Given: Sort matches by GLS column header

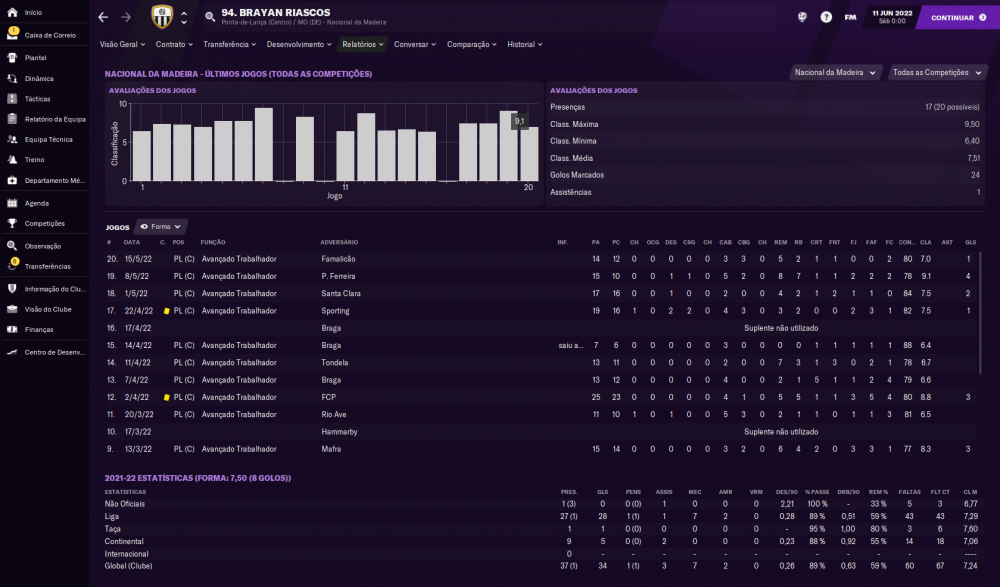Looking at the screenshot, I should tap(970, 242).
